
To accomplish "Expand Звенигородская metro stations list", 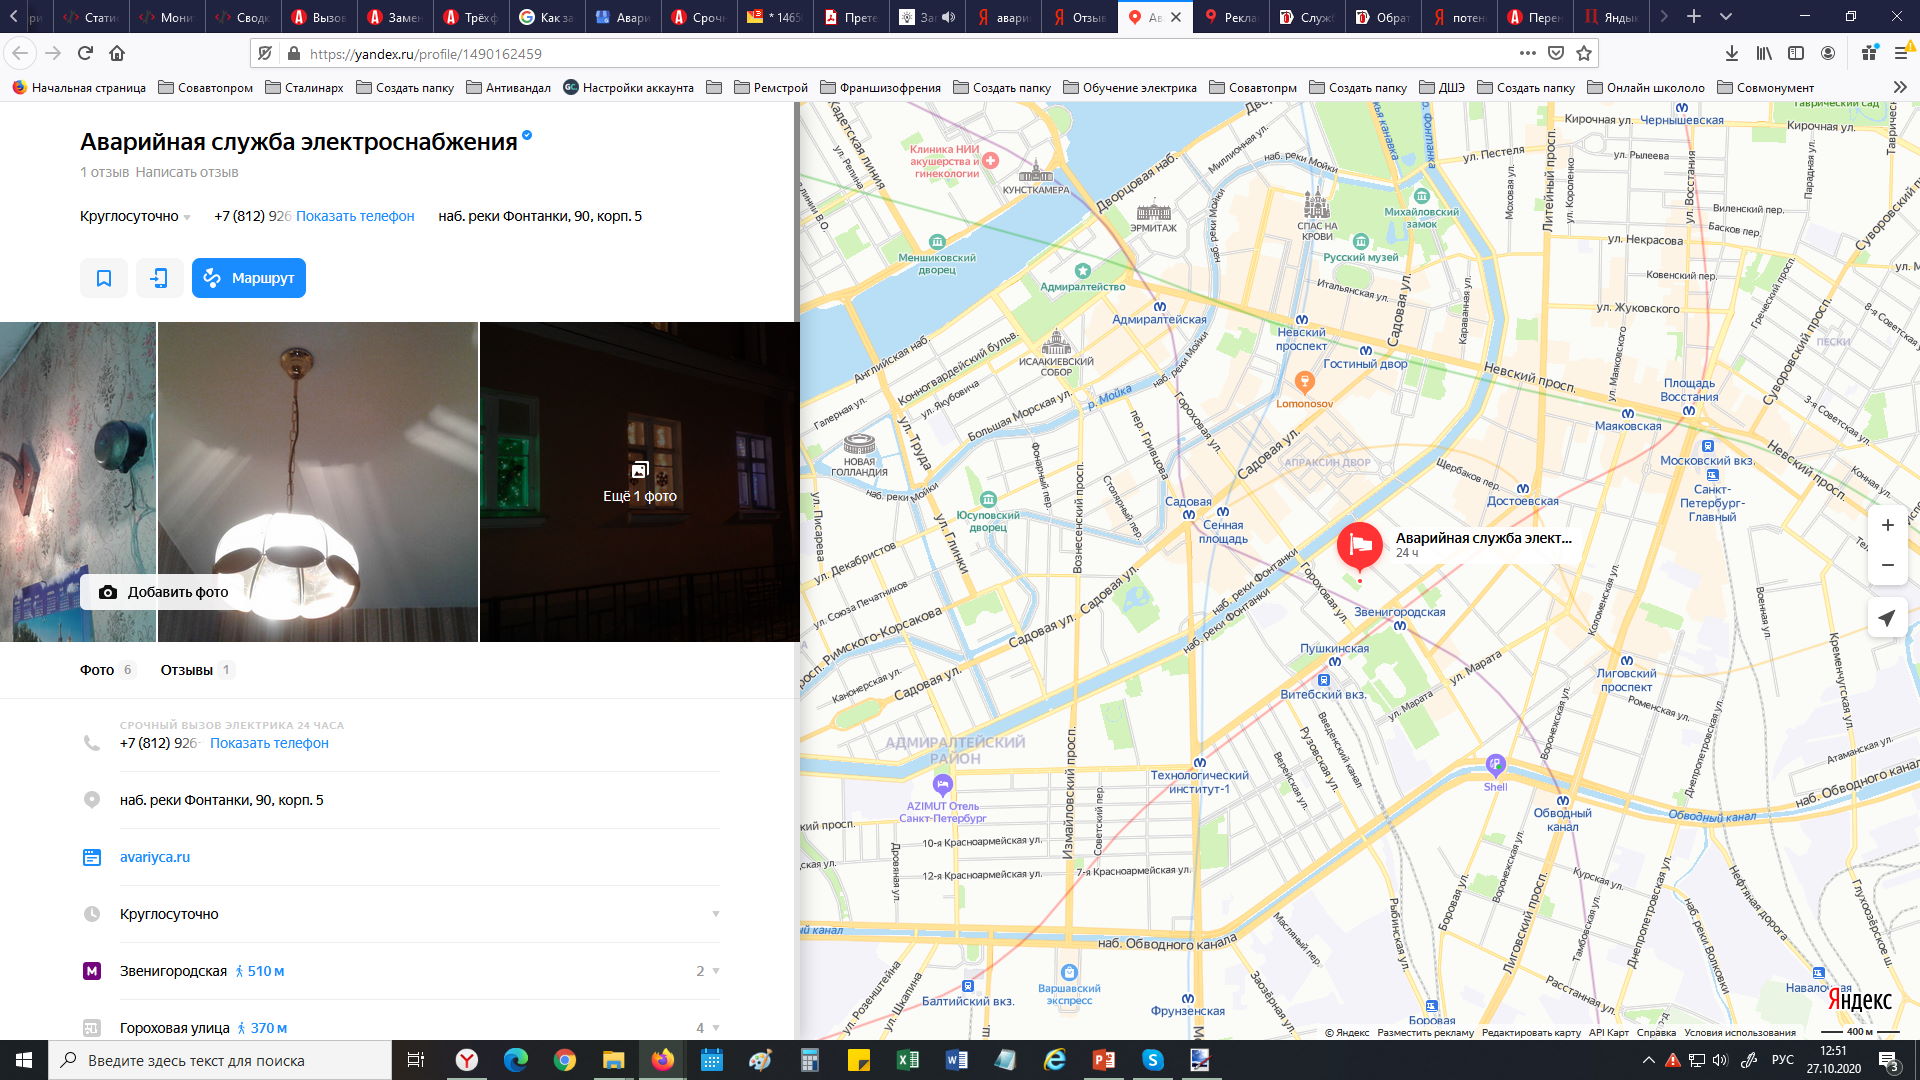I will tap(715, 971).
